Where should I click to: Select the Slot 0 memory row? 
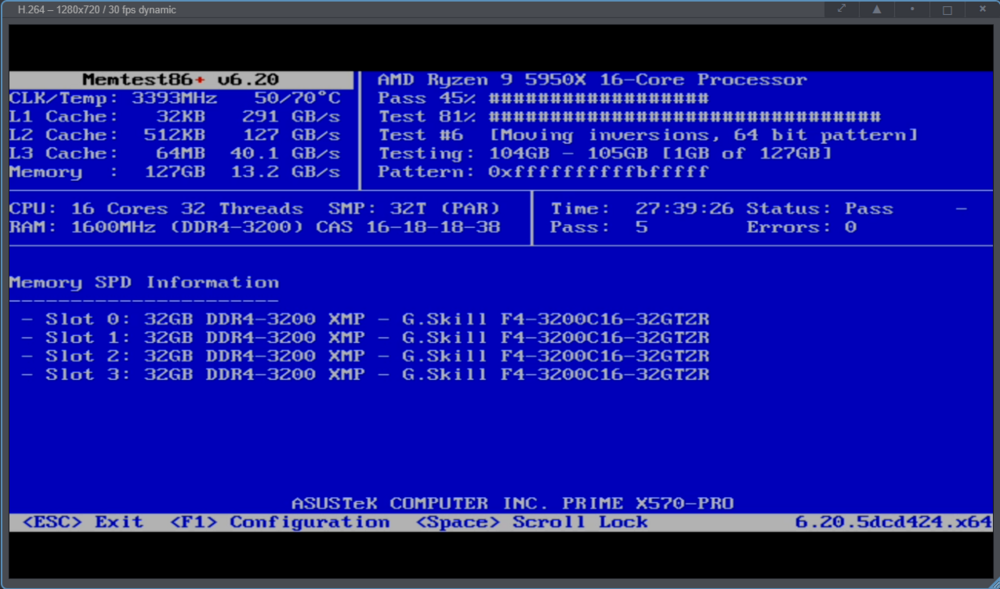click(x=365, y=319)
